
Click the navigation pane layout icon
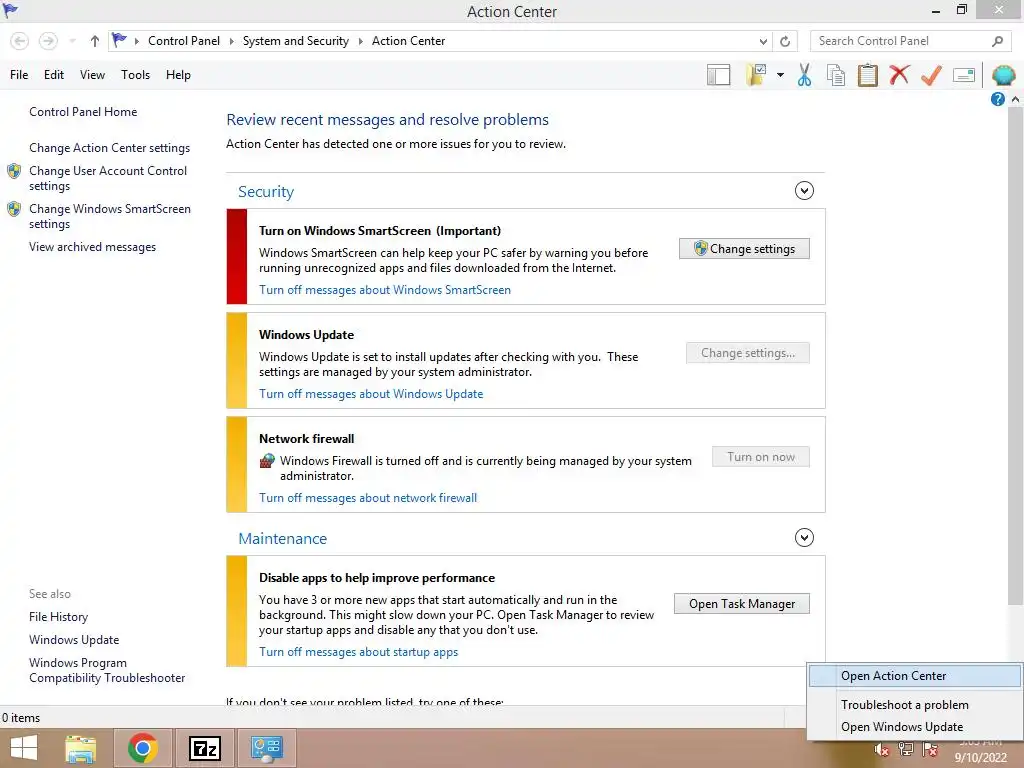pos(718,75)
